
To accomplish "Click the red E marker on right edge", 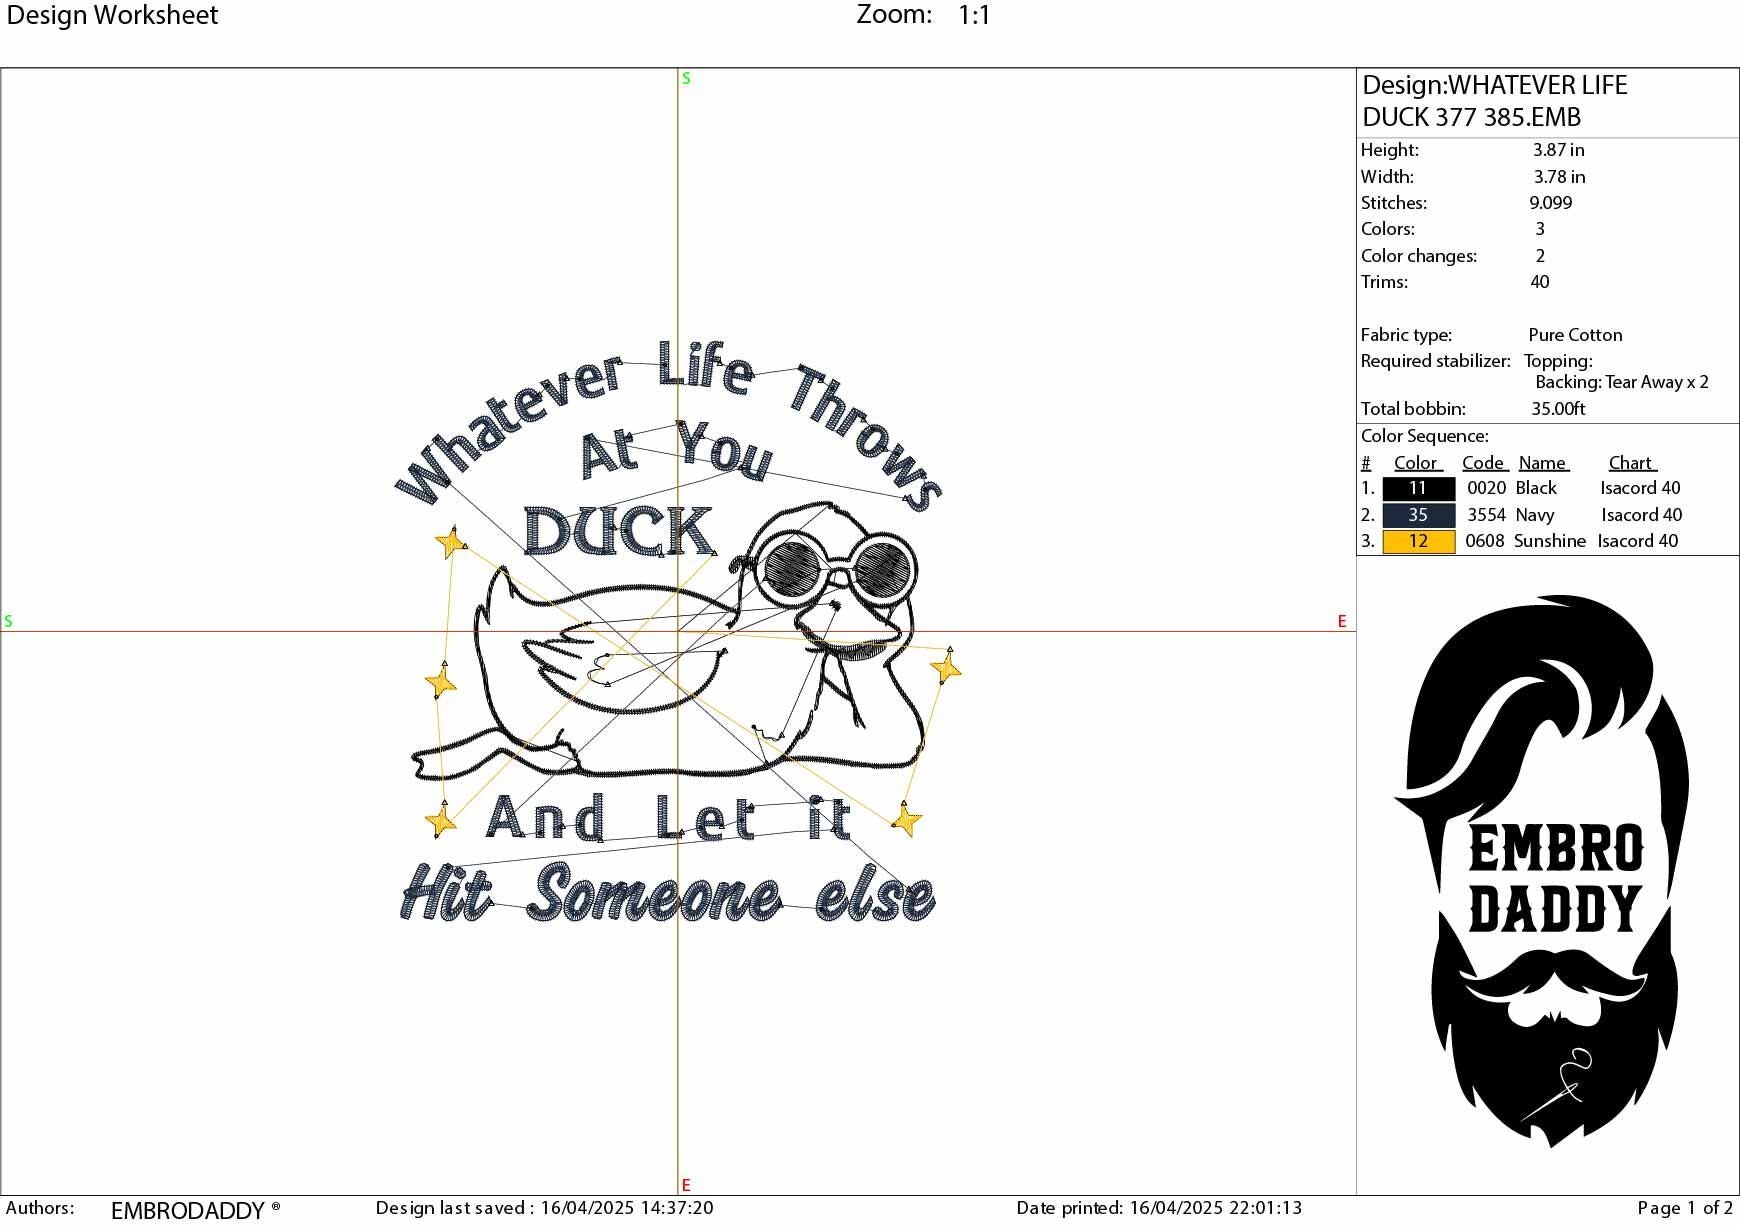I will 1342,621.
